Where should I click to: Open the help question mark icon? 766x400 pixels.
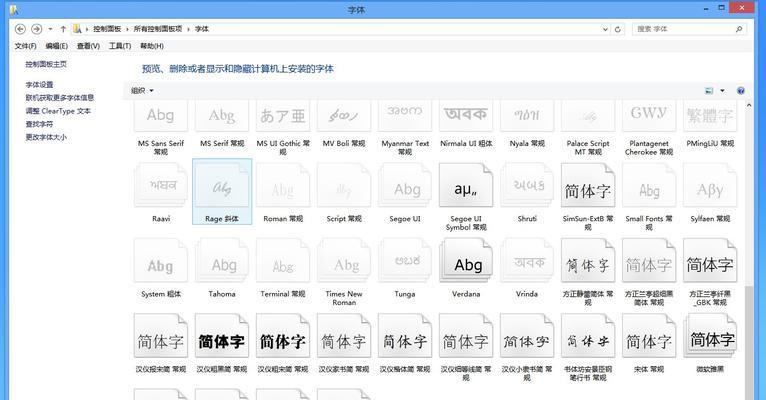pyautogui.click(x=741, y=90)
